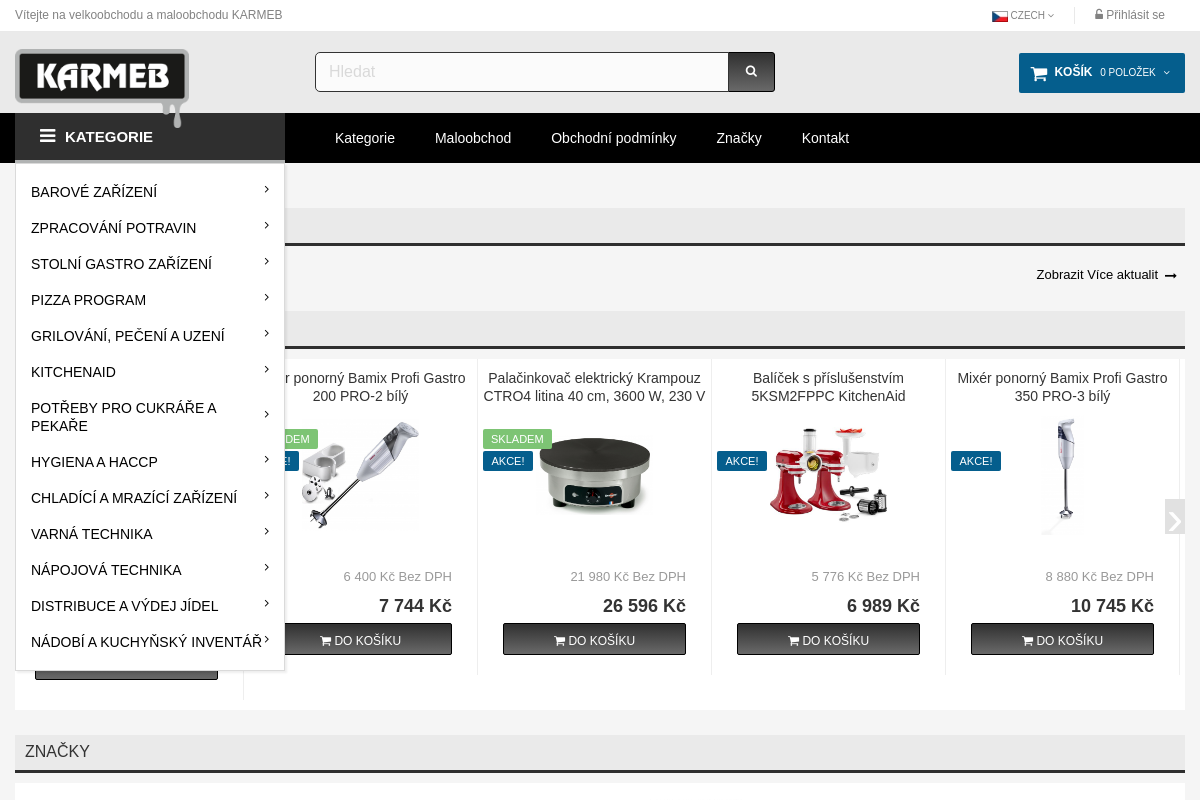Open the CZECH language dropdown
The height and width of the screenshot is (800, 1200).
1023,16
